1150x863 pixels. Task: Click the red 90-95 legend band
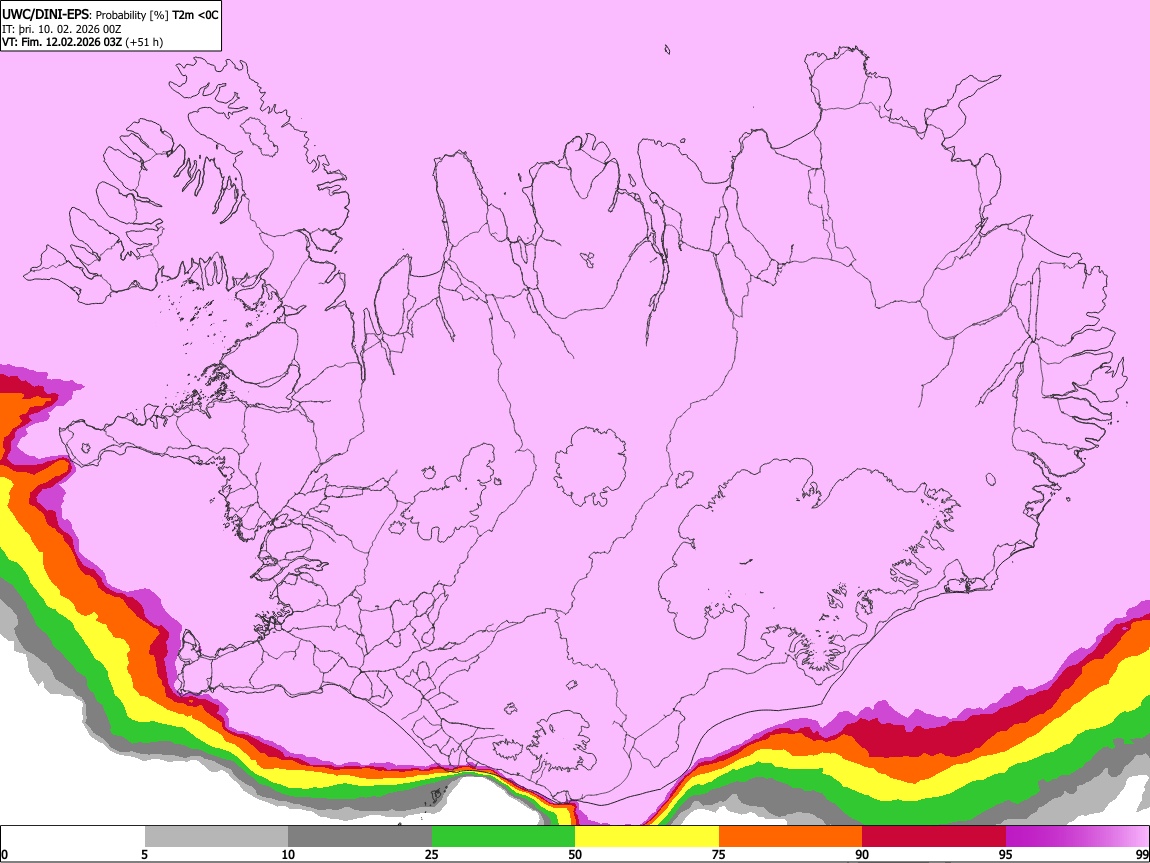(x=934, y=836)
